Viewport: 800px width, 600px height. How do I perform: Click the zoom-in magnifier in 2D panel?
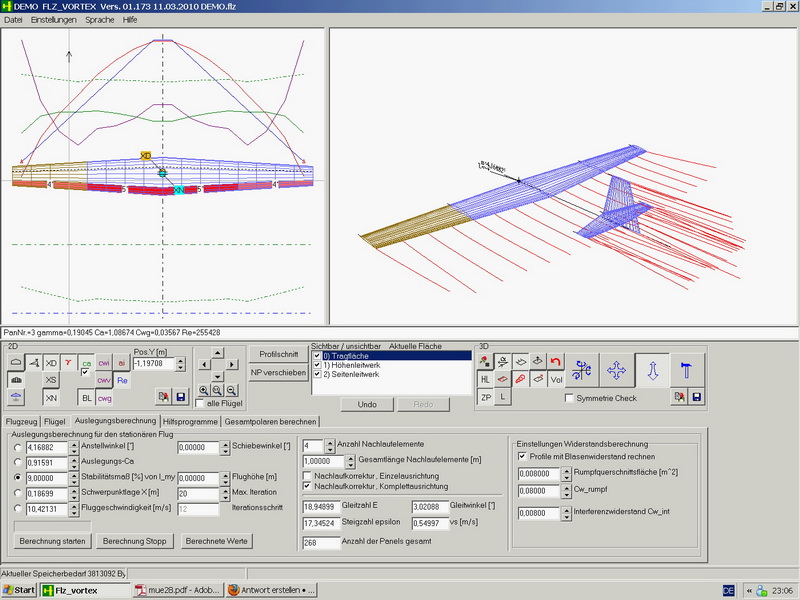tap(204, 390)
